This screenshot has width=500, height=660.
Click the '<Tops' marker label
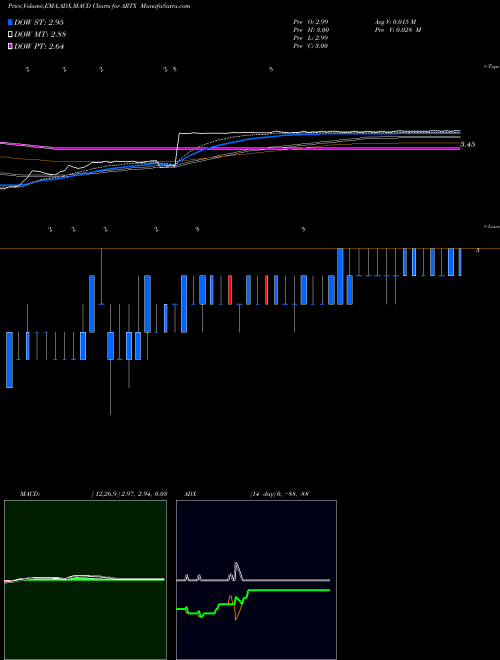coord(491,67)
